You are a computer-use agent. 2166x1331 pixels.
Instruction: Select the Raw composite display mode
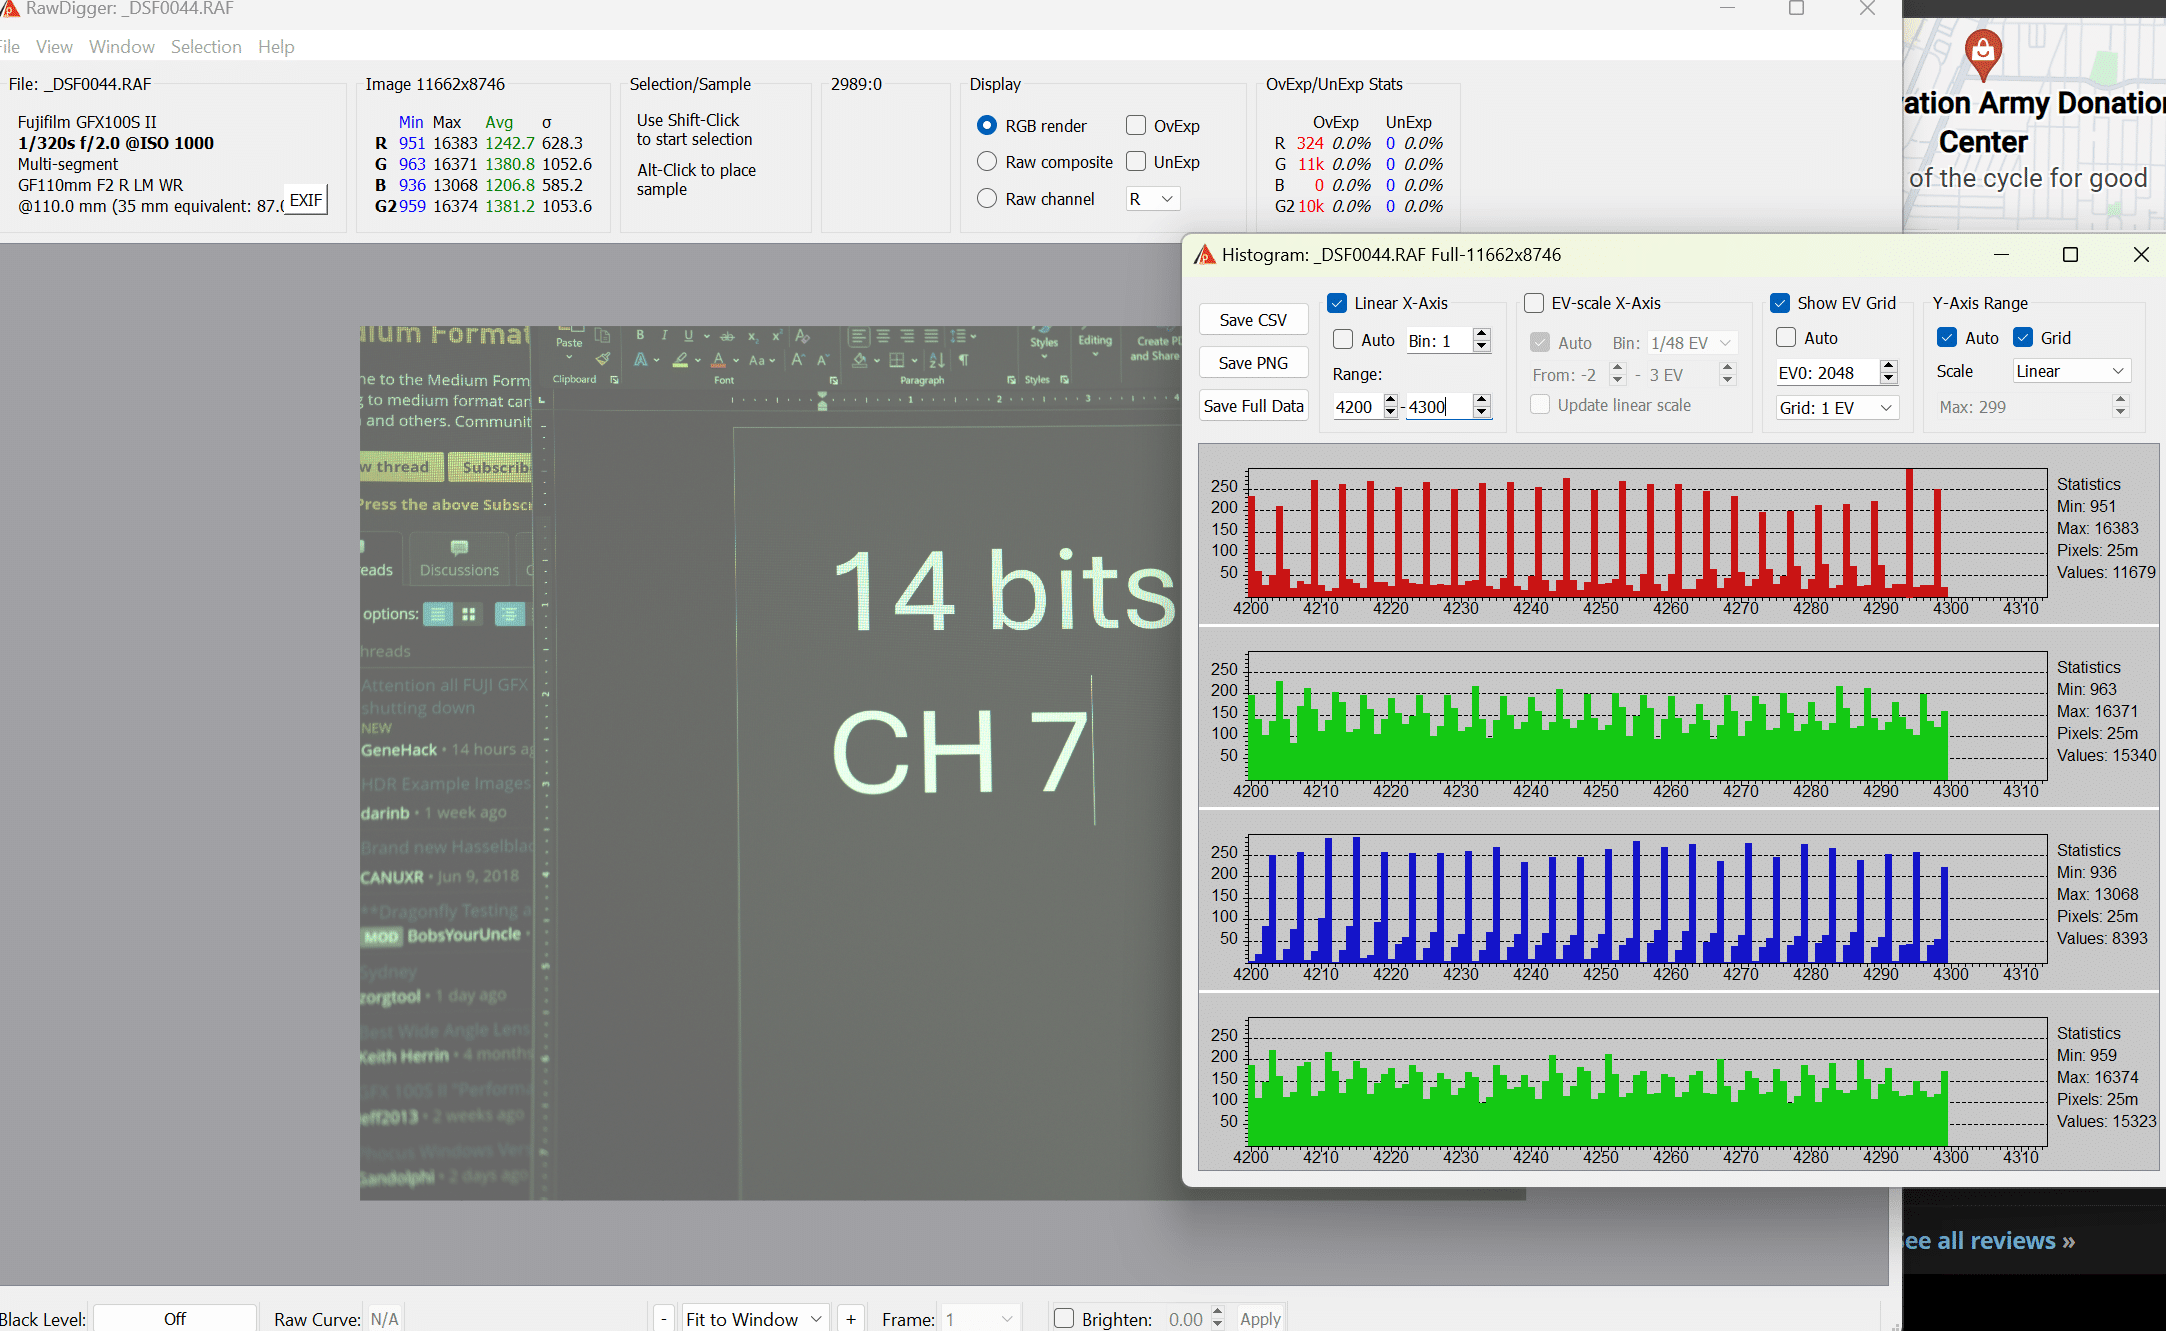coord(987,162)
